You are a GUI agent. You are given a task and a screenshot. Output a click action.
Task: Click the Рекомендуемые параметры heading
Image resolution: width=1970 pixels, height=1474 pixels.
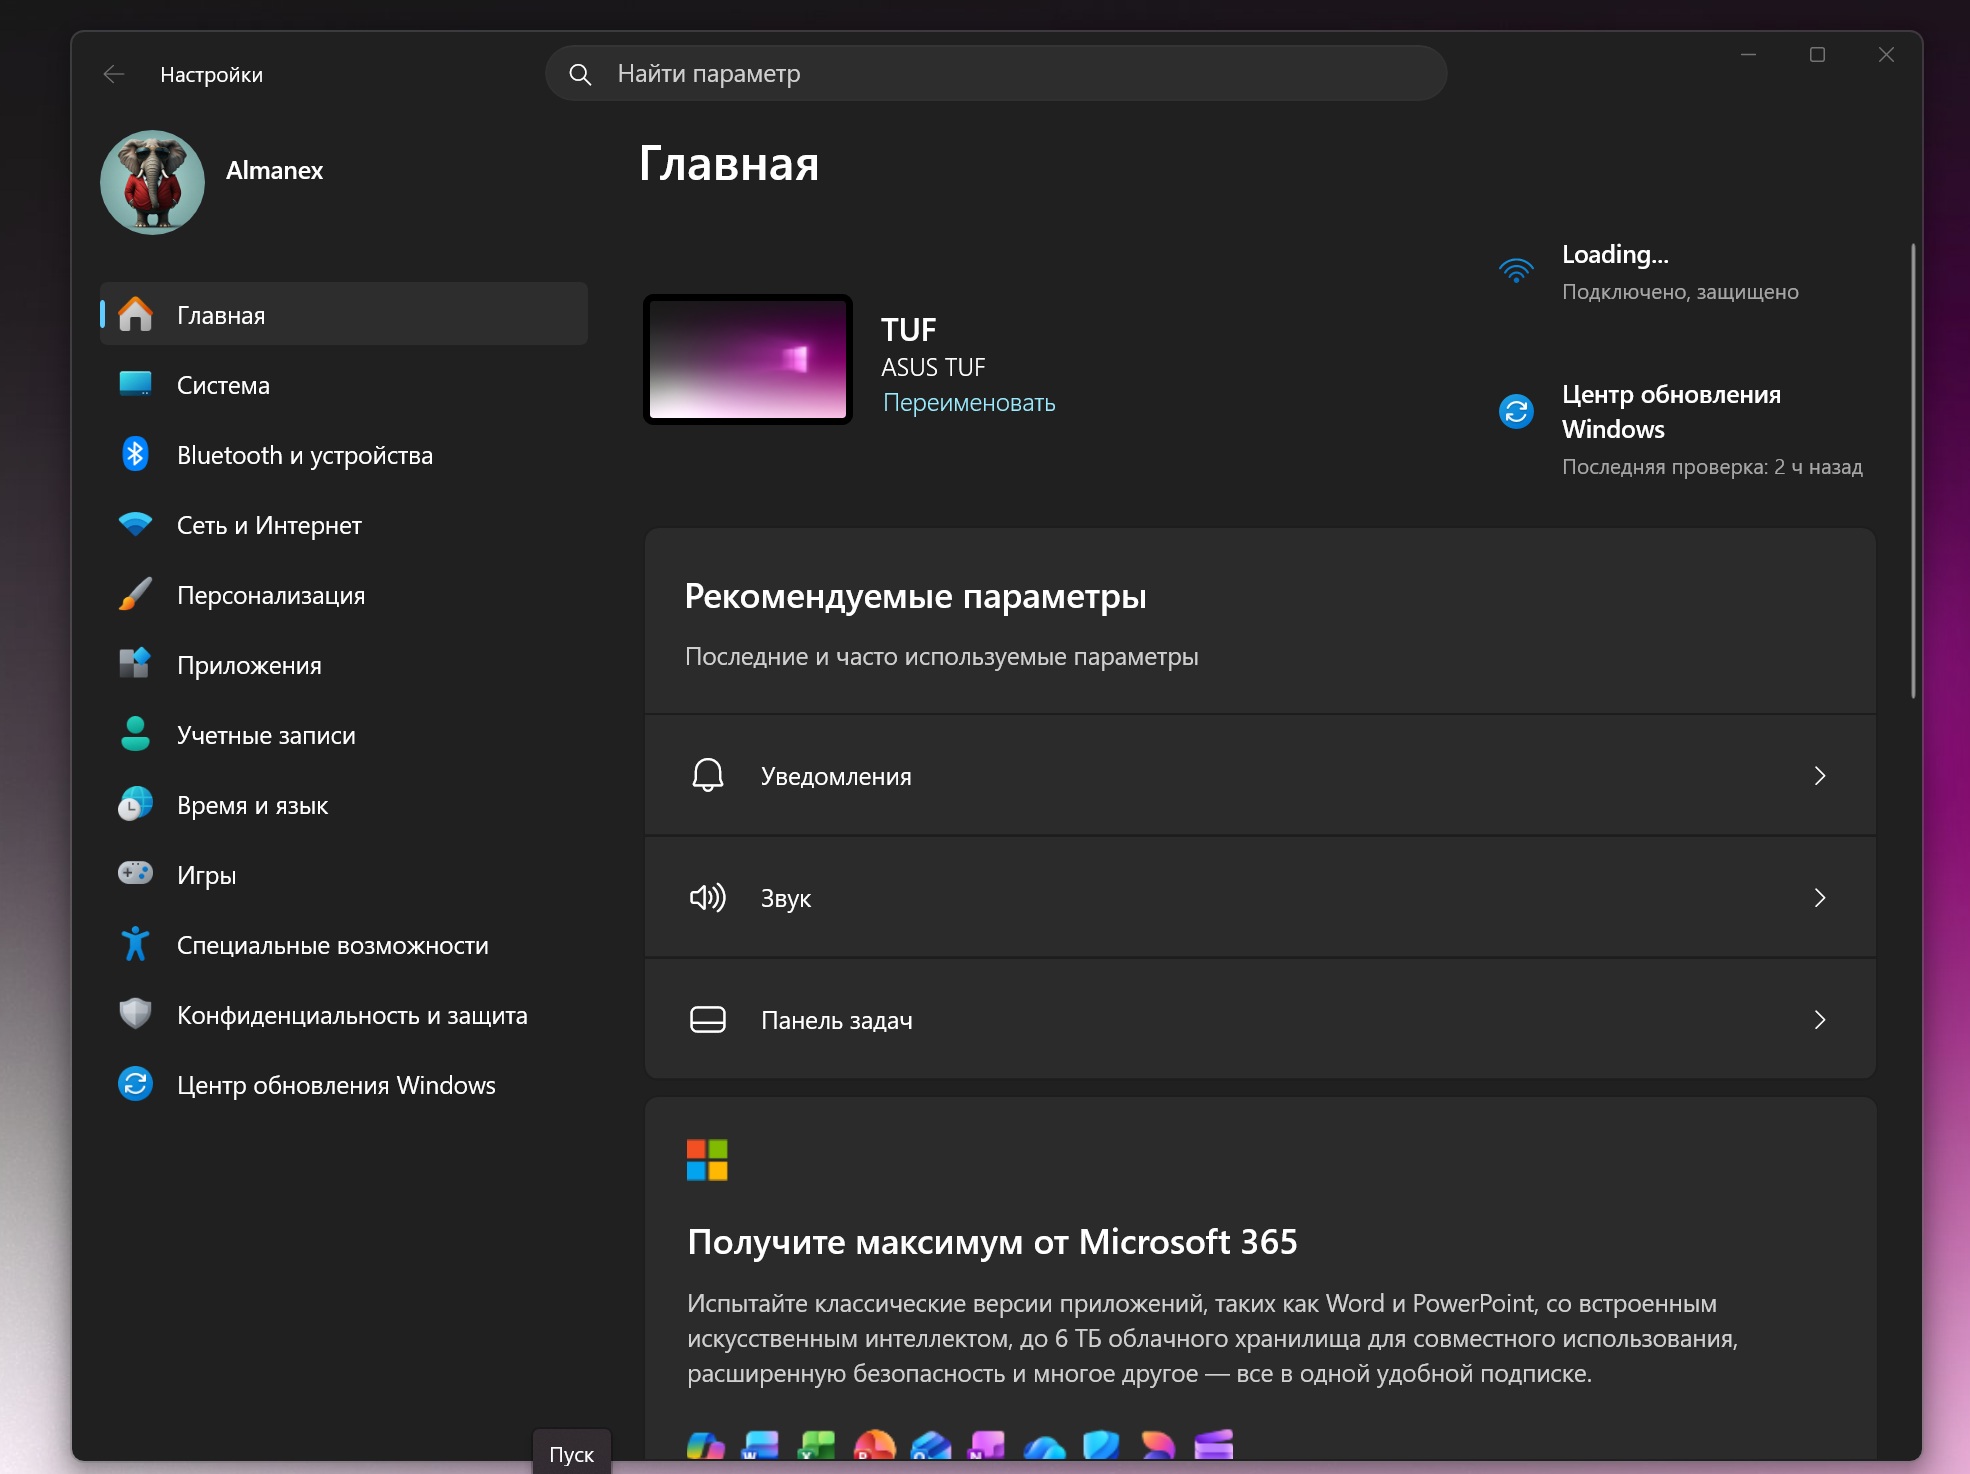click(x=915, y=596)
